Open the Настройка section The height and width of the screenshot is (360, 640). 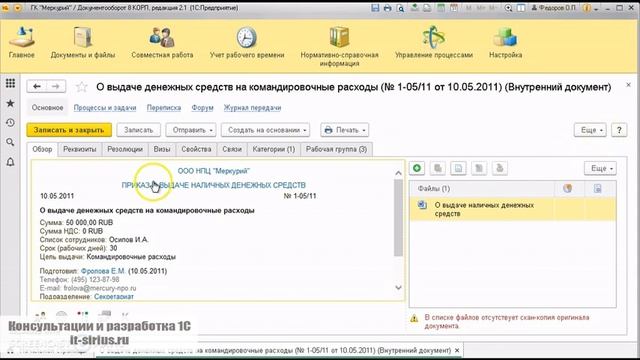(505, 42)
